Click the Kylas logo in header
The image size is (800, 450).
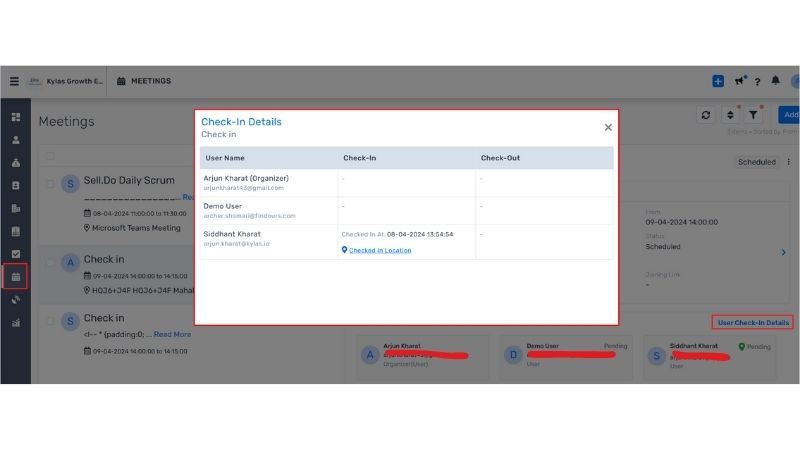(x=35, y=81)
